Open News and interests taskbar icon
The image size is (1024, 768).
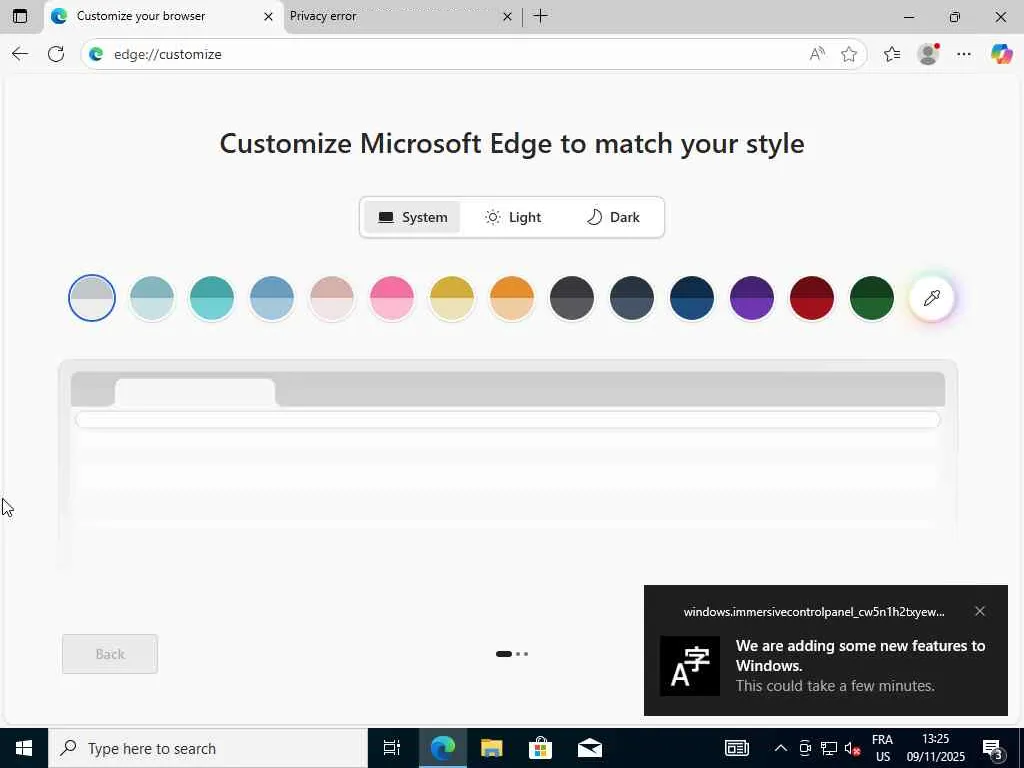coord(737,748)
